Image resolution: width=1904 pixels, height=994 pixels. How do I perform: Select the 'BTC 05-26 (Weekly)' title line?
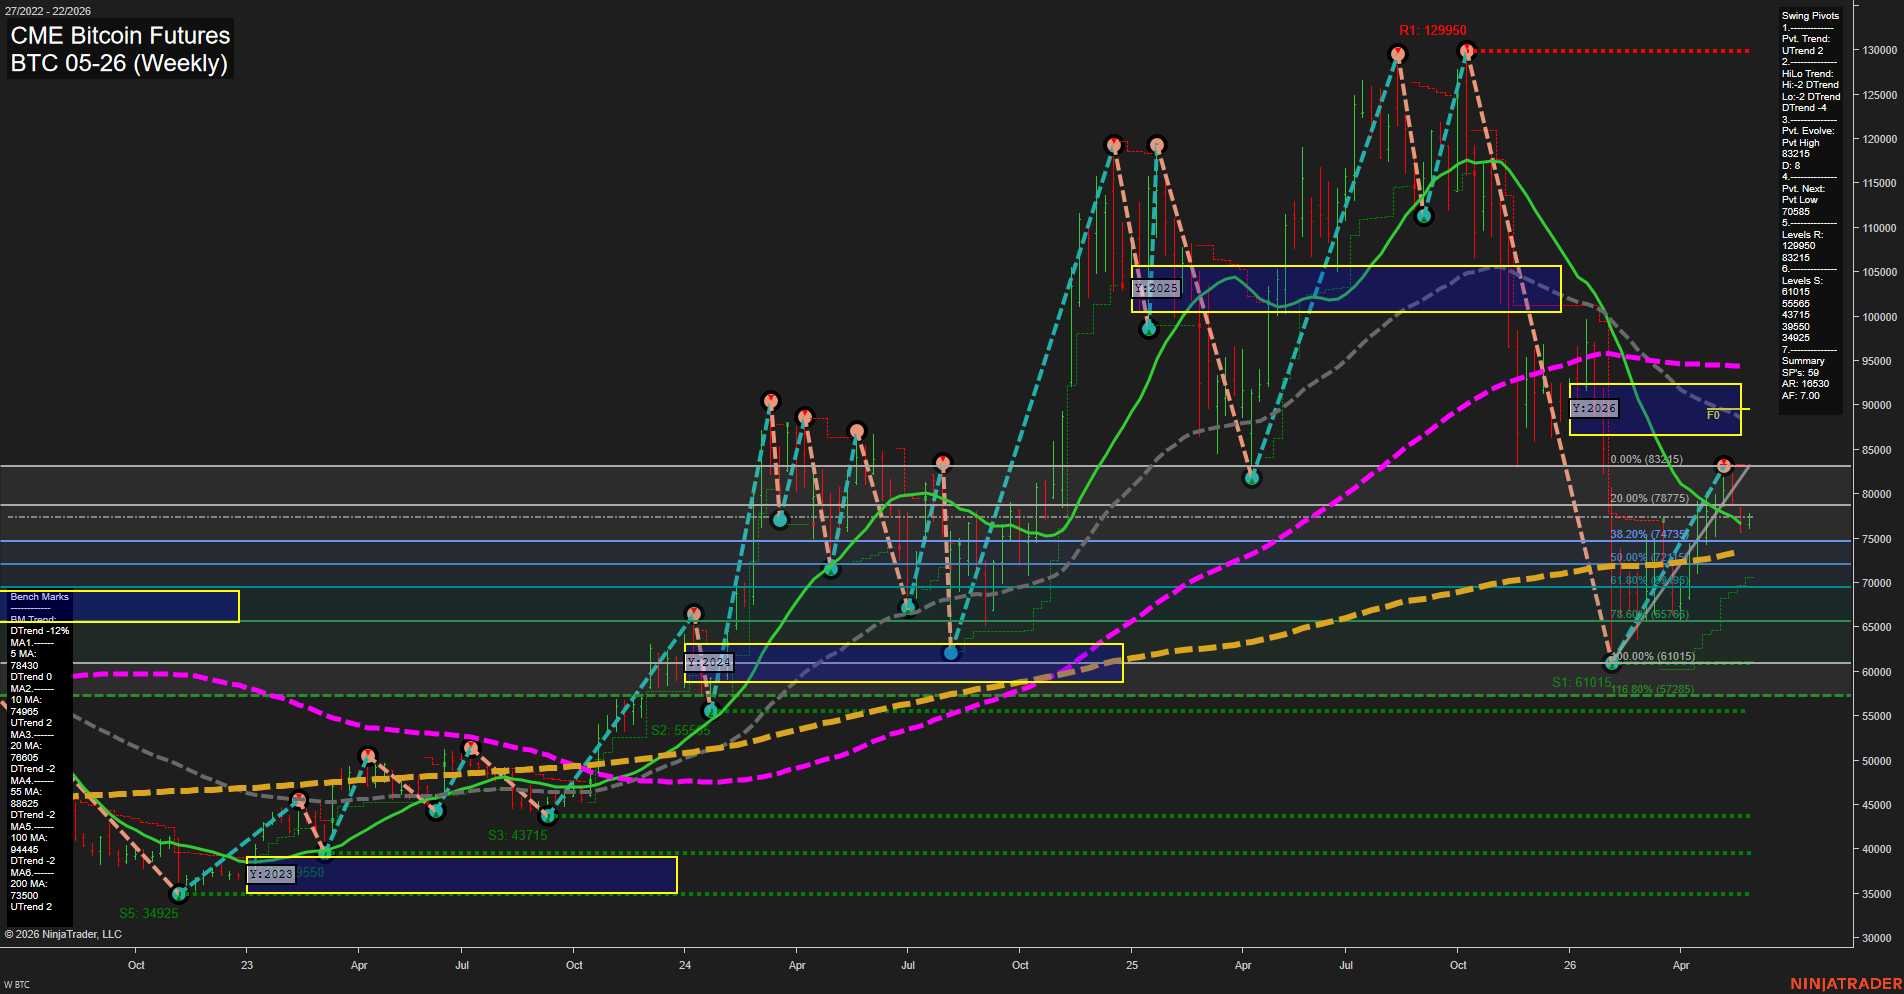(119, 63)
